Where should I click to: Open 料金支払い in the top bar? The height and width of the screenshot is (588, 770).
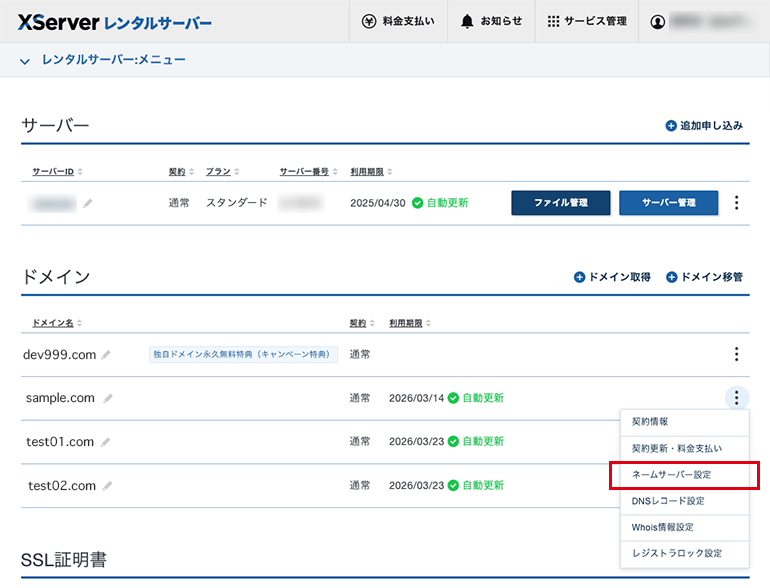pyautogui.click(x=398, y=21)
